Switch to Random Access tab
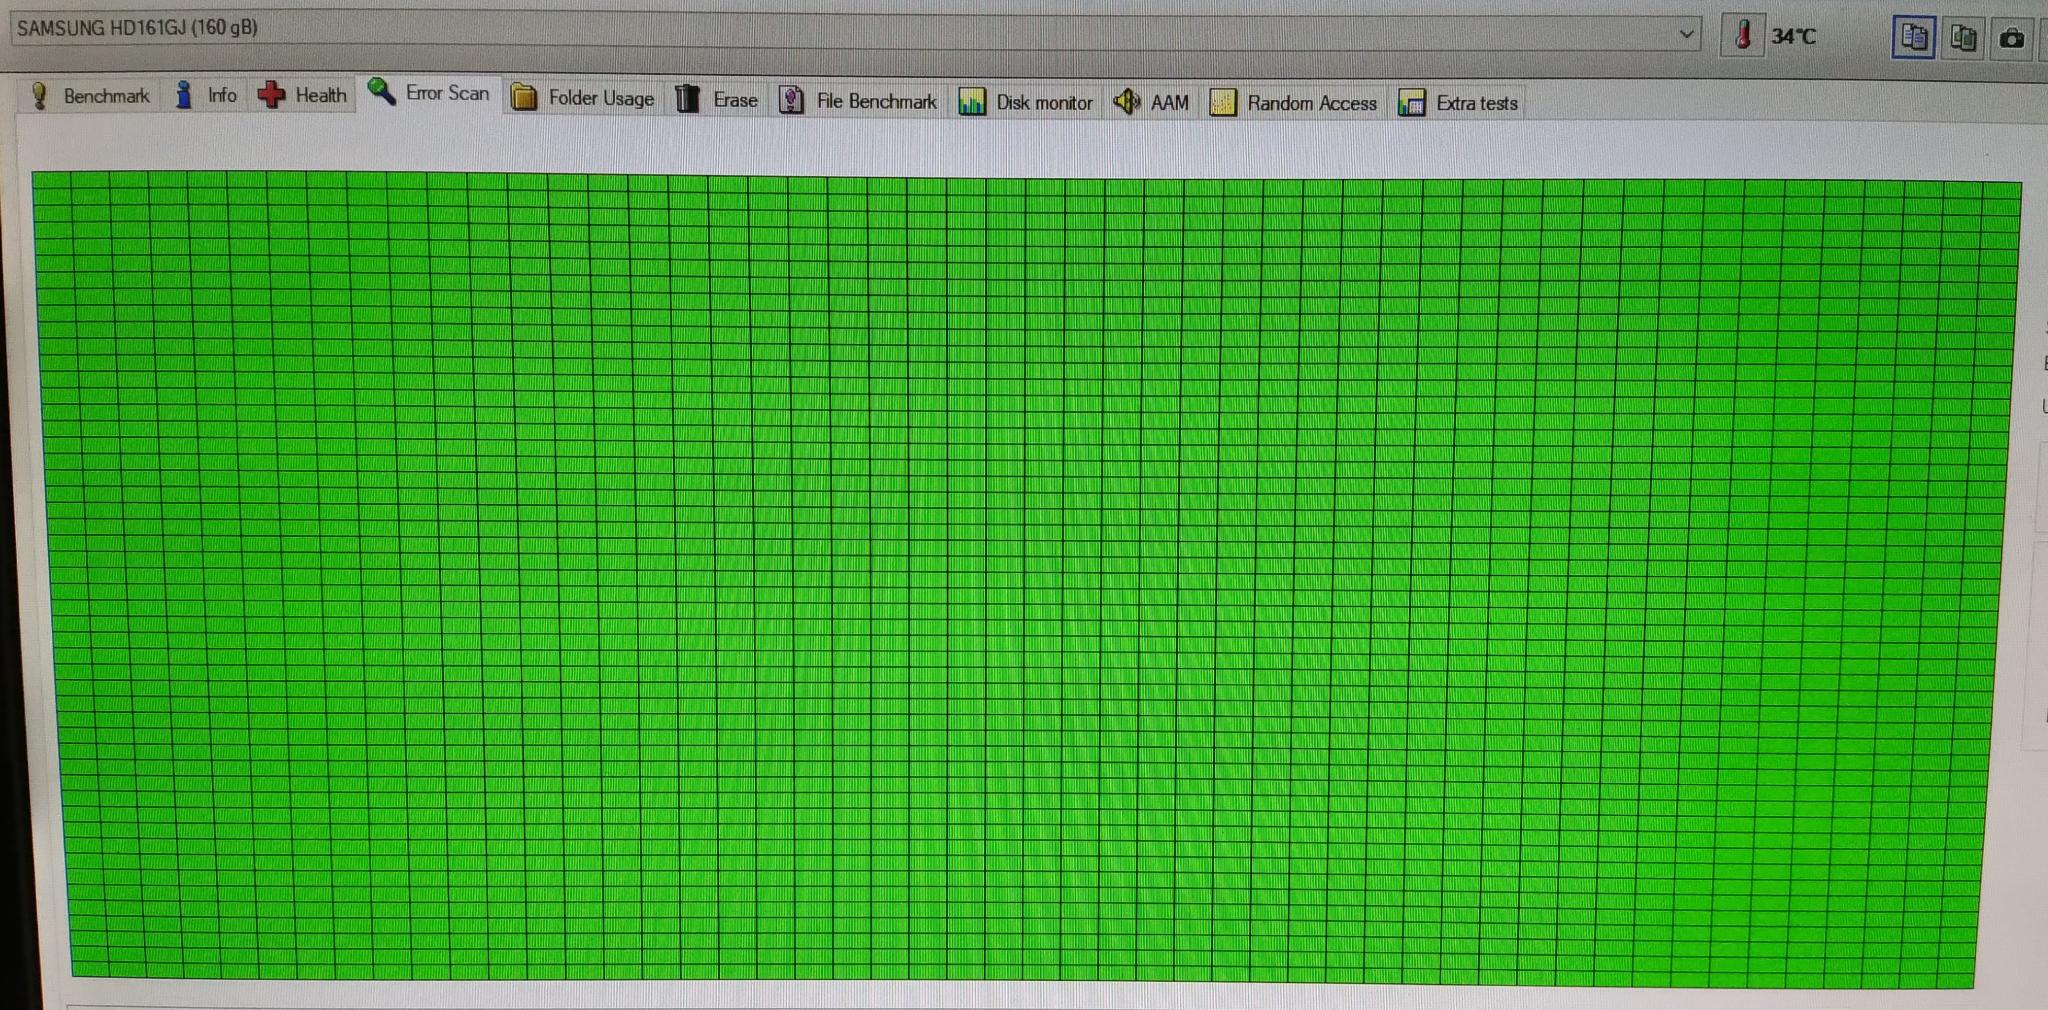 point(1294,103)
